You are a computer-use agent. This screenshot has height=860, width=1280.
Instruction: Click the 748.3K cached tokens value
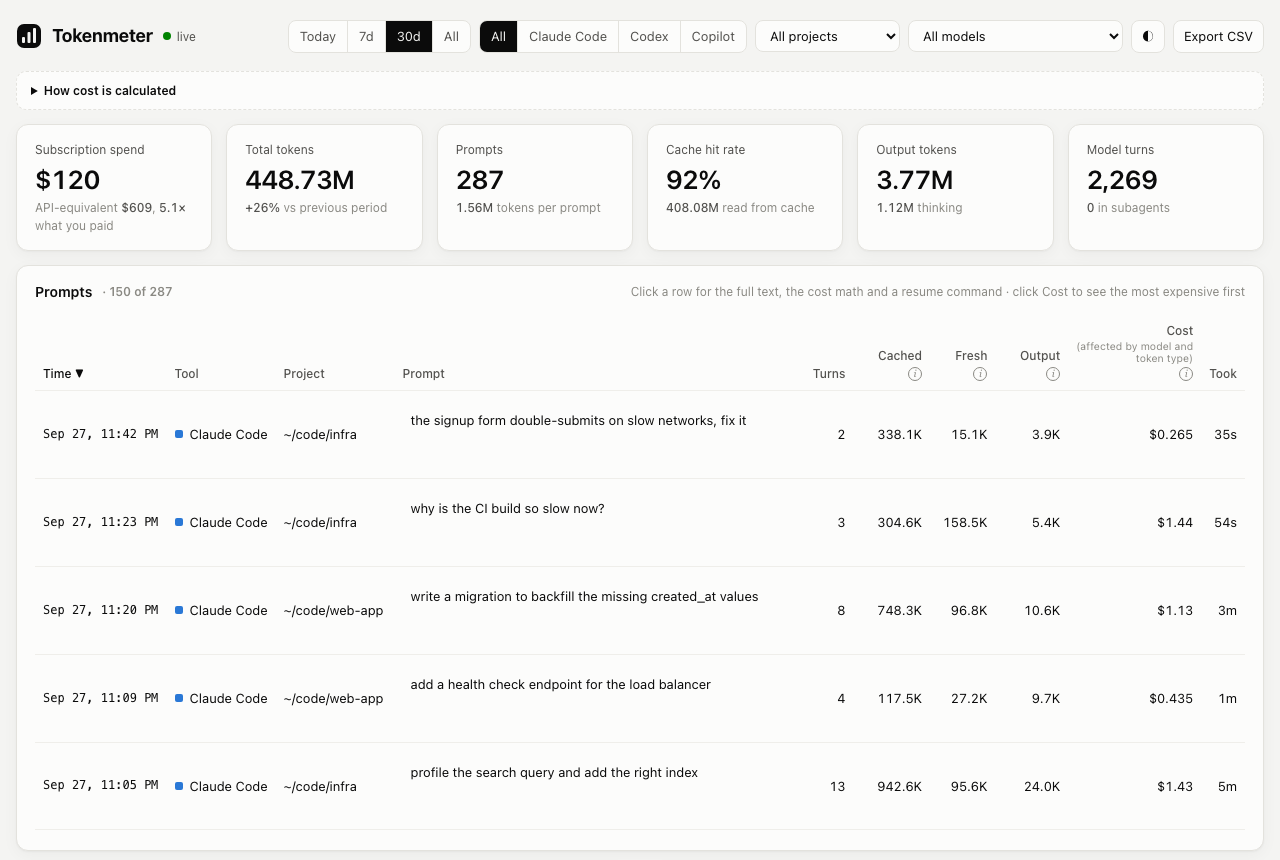point(900,611)
